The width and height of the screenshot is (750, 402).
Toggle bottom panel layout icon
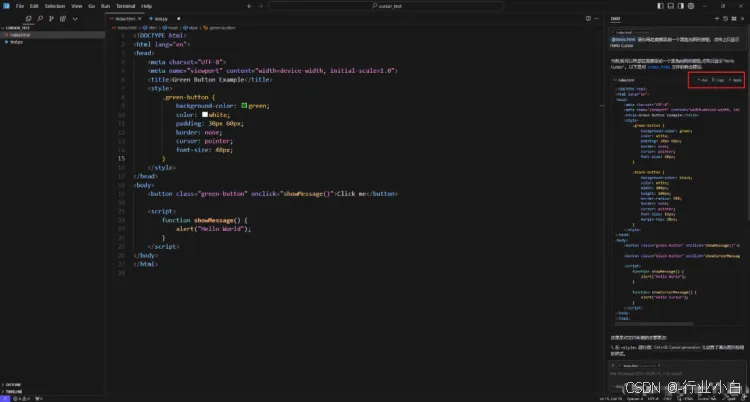pos(671,6)
